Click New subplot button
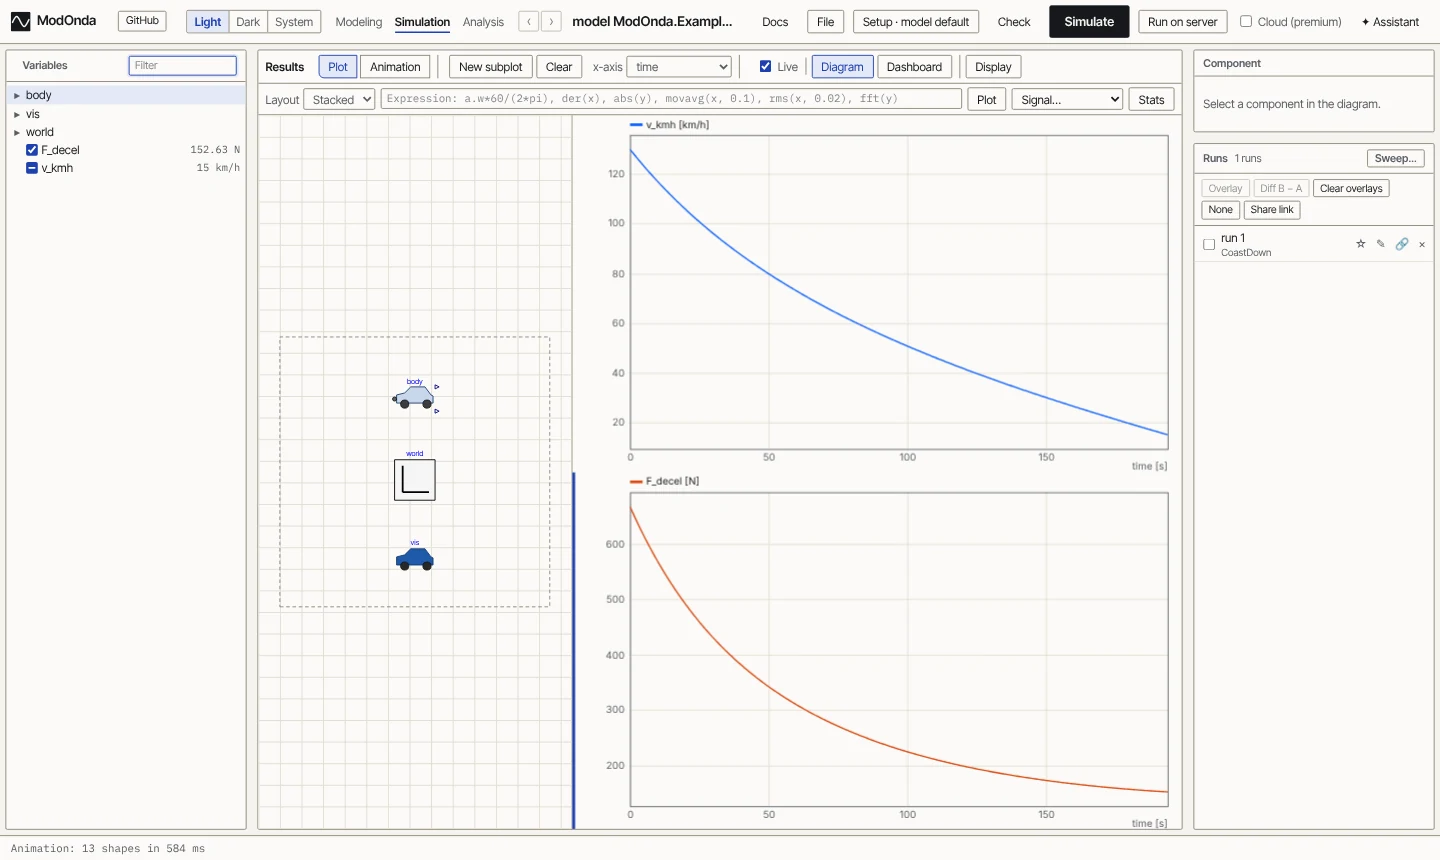Viewport: 1440px width, 860px height. (490, 67)
